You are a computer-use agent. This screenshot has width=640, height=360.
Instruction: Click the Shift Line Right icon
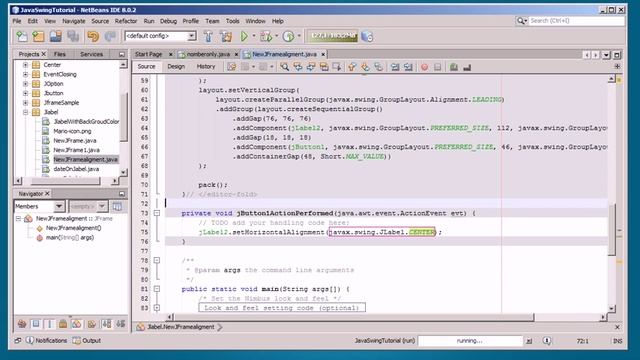[x=408, y=67]
